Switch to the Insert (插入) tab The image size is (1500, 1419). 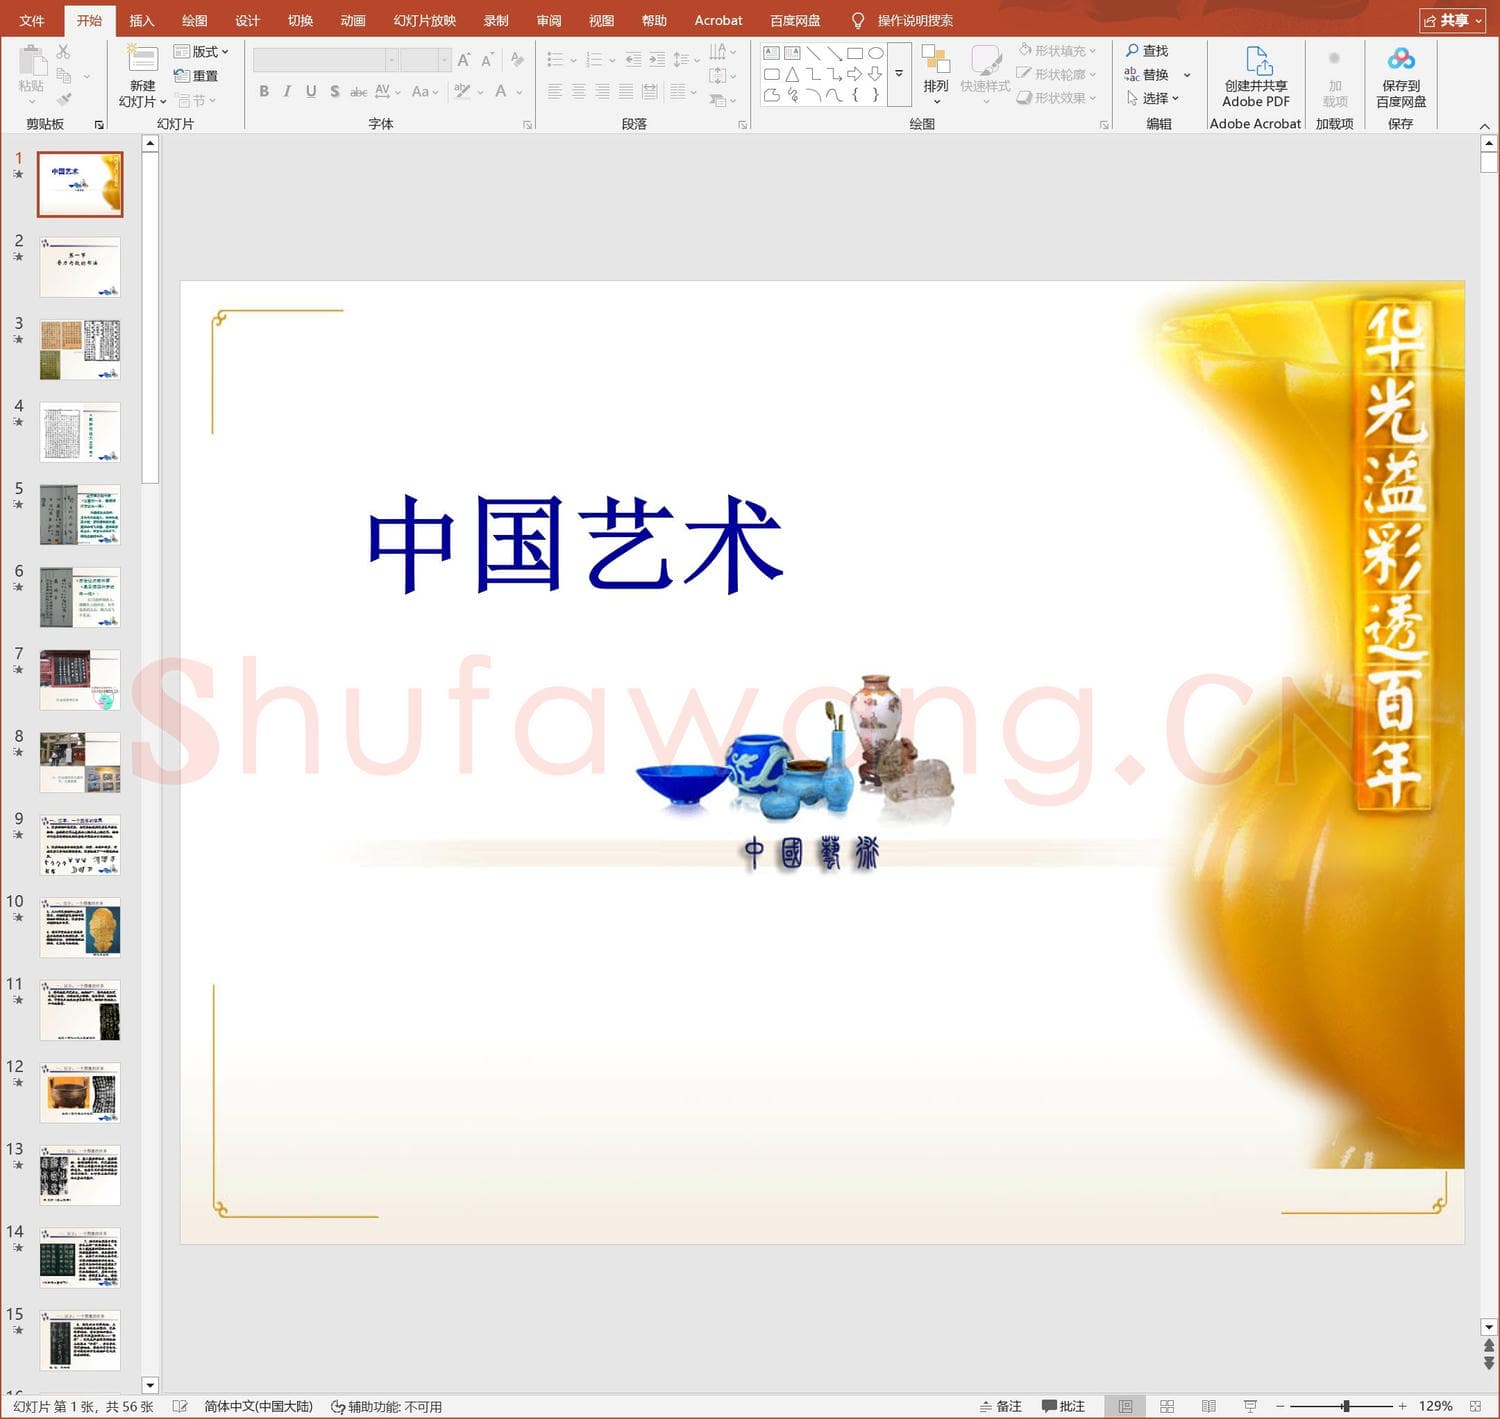142,20
